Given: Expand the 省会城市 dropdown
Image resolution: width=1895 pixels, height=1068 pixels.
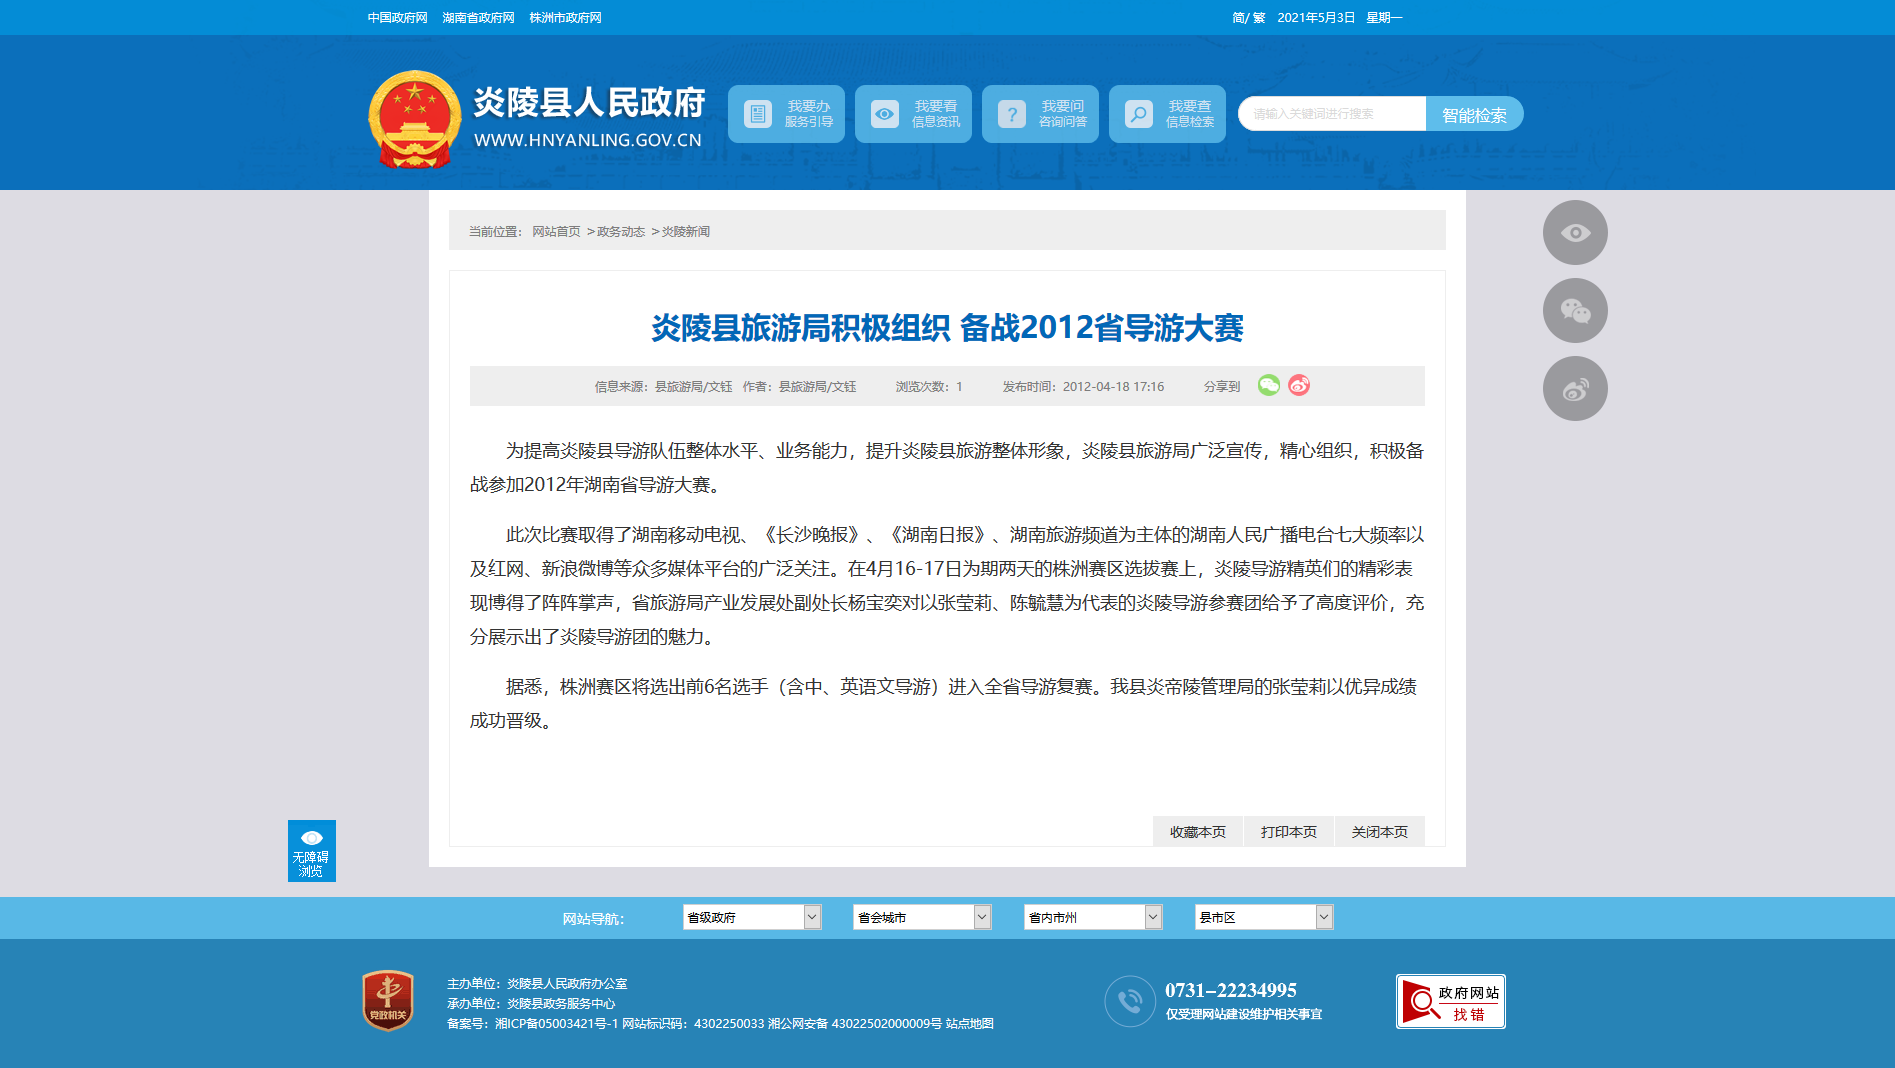Looking at the screenshot, I should click(921, 917).
